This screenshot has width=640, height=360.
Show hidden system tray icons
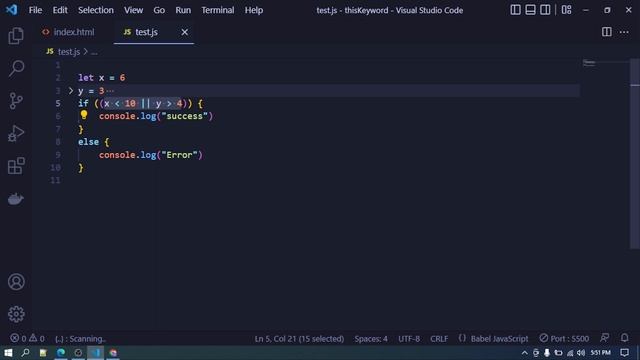[x=524, y=353]
